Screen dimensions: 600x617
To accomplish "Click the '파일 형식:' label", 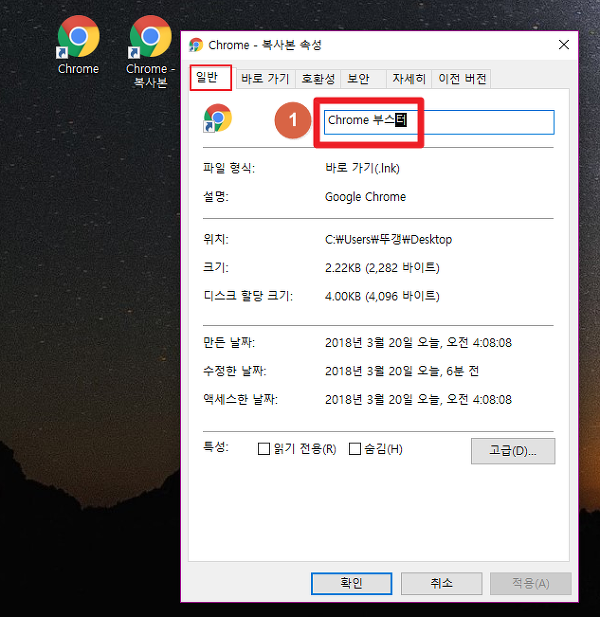I will point(229,168).
